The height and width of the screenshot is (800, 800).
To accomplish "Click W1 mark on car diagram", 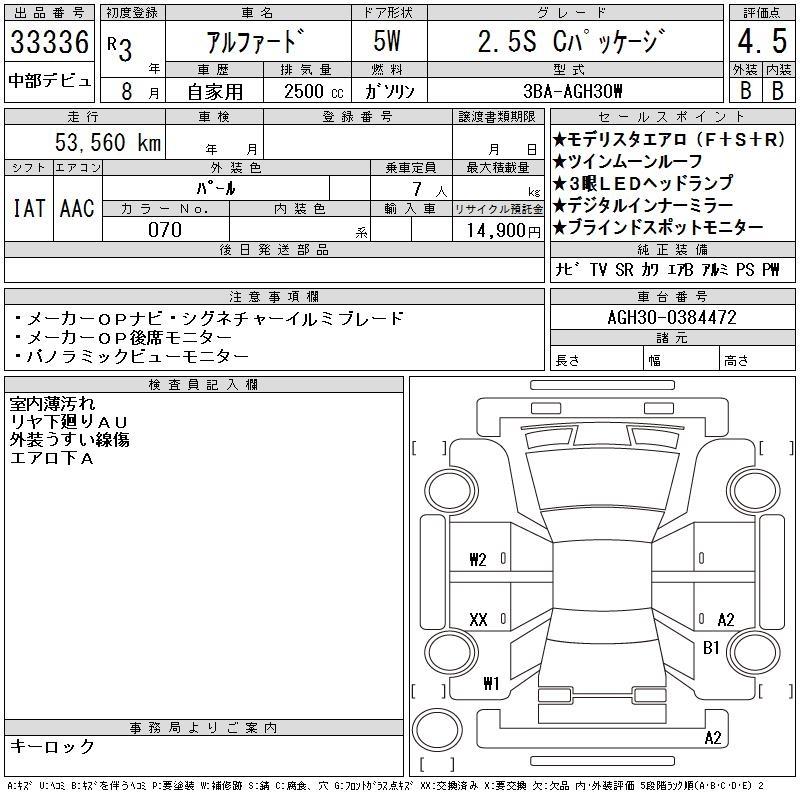I will 491,683.
